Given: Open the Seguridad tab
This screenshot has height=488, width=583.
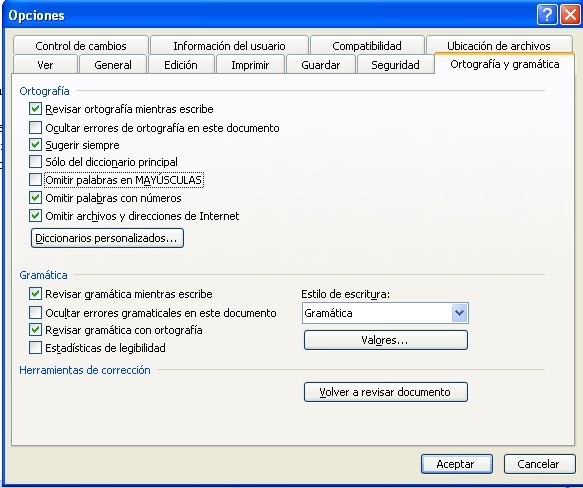Looking at the screenshot, I should [395, 64].
